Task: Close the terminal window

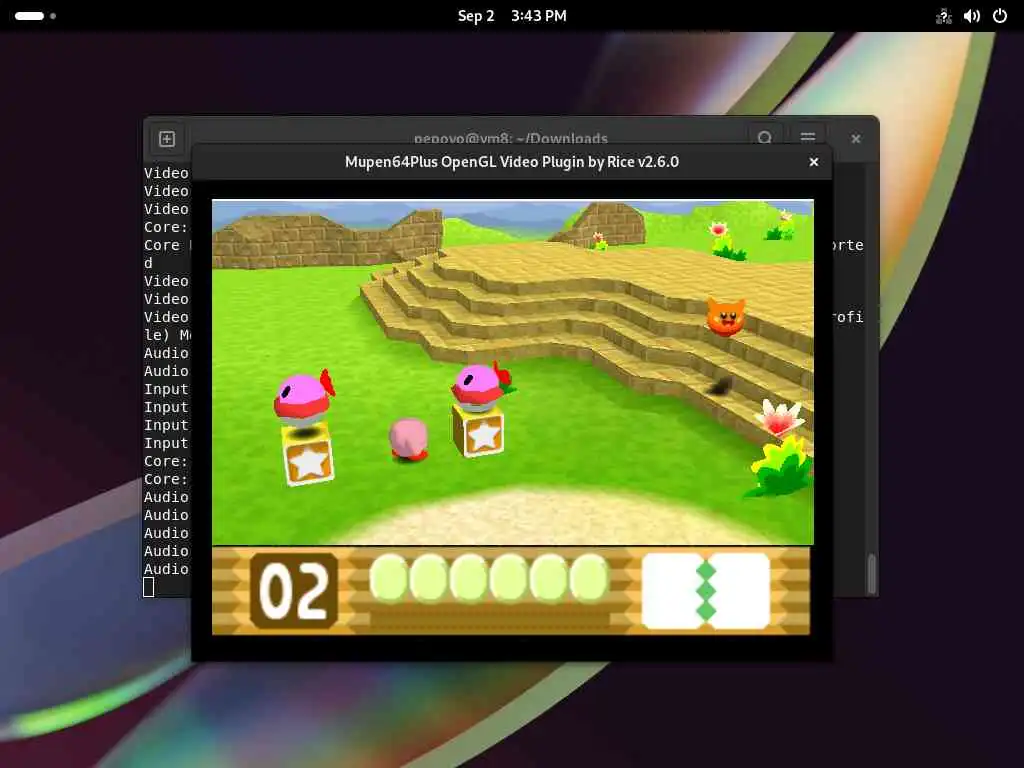Action: point(856,138)
